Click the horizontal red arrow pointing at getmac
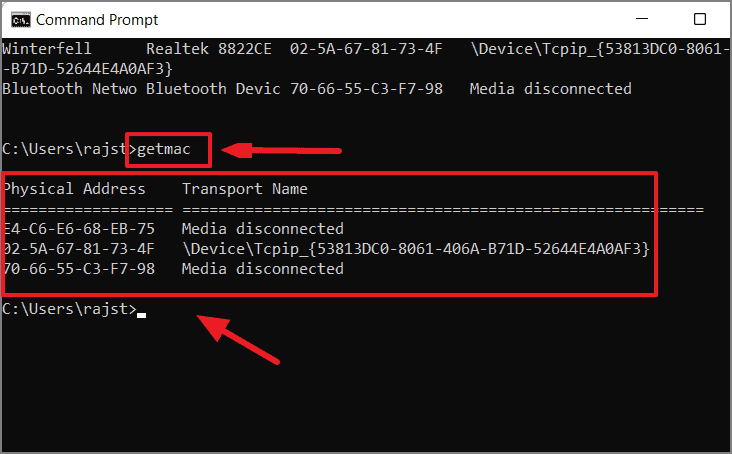The height and width of the screenshot is (454, 732). click(x=282, y=150)
